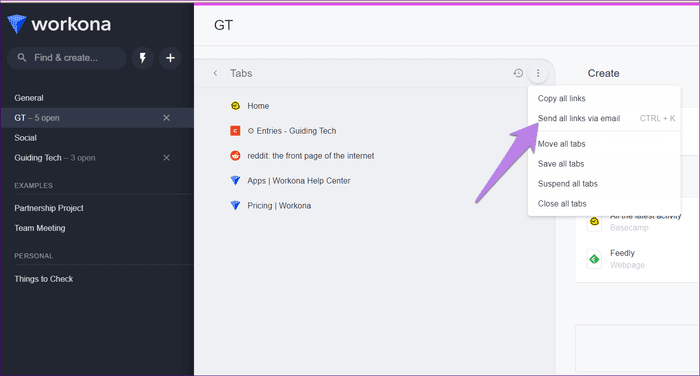Select Copy all links menu item
This screenshot has height=376, width=700.
click(x=561, y=98)
